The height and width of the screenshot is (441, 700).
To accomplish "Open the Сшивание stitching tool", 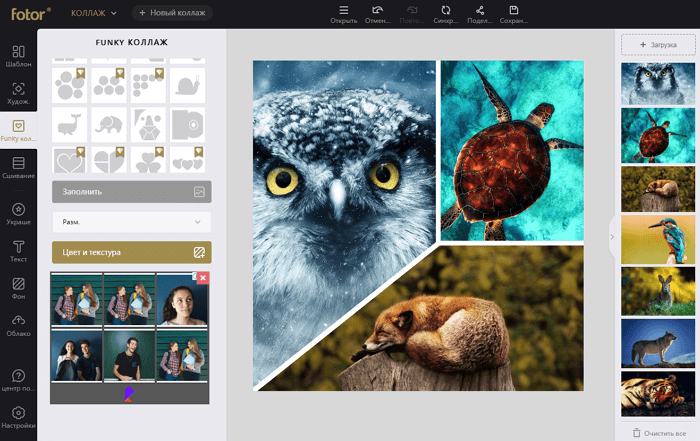I will (18, 167).
